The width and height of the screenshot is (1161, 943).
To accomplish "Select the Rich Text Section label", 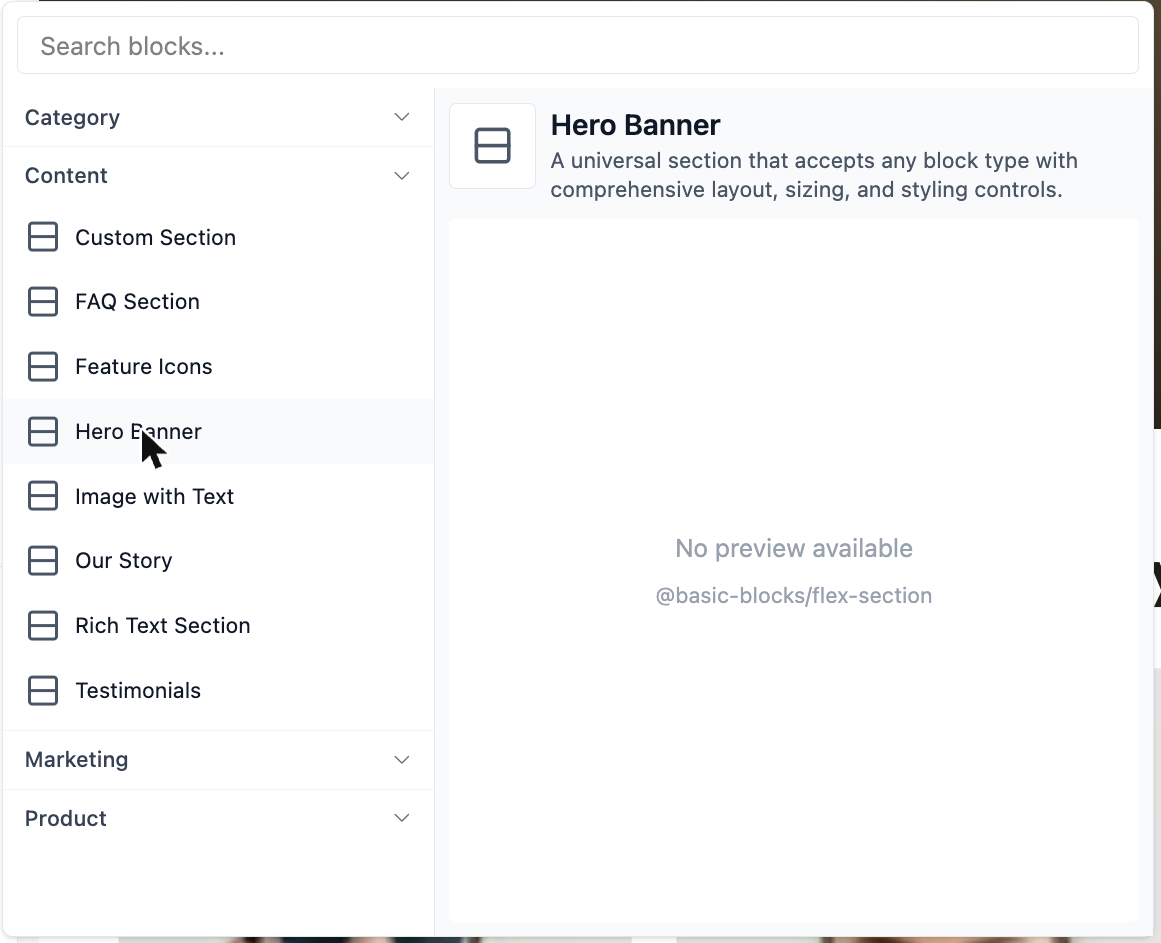I will [x=163, y=625].
